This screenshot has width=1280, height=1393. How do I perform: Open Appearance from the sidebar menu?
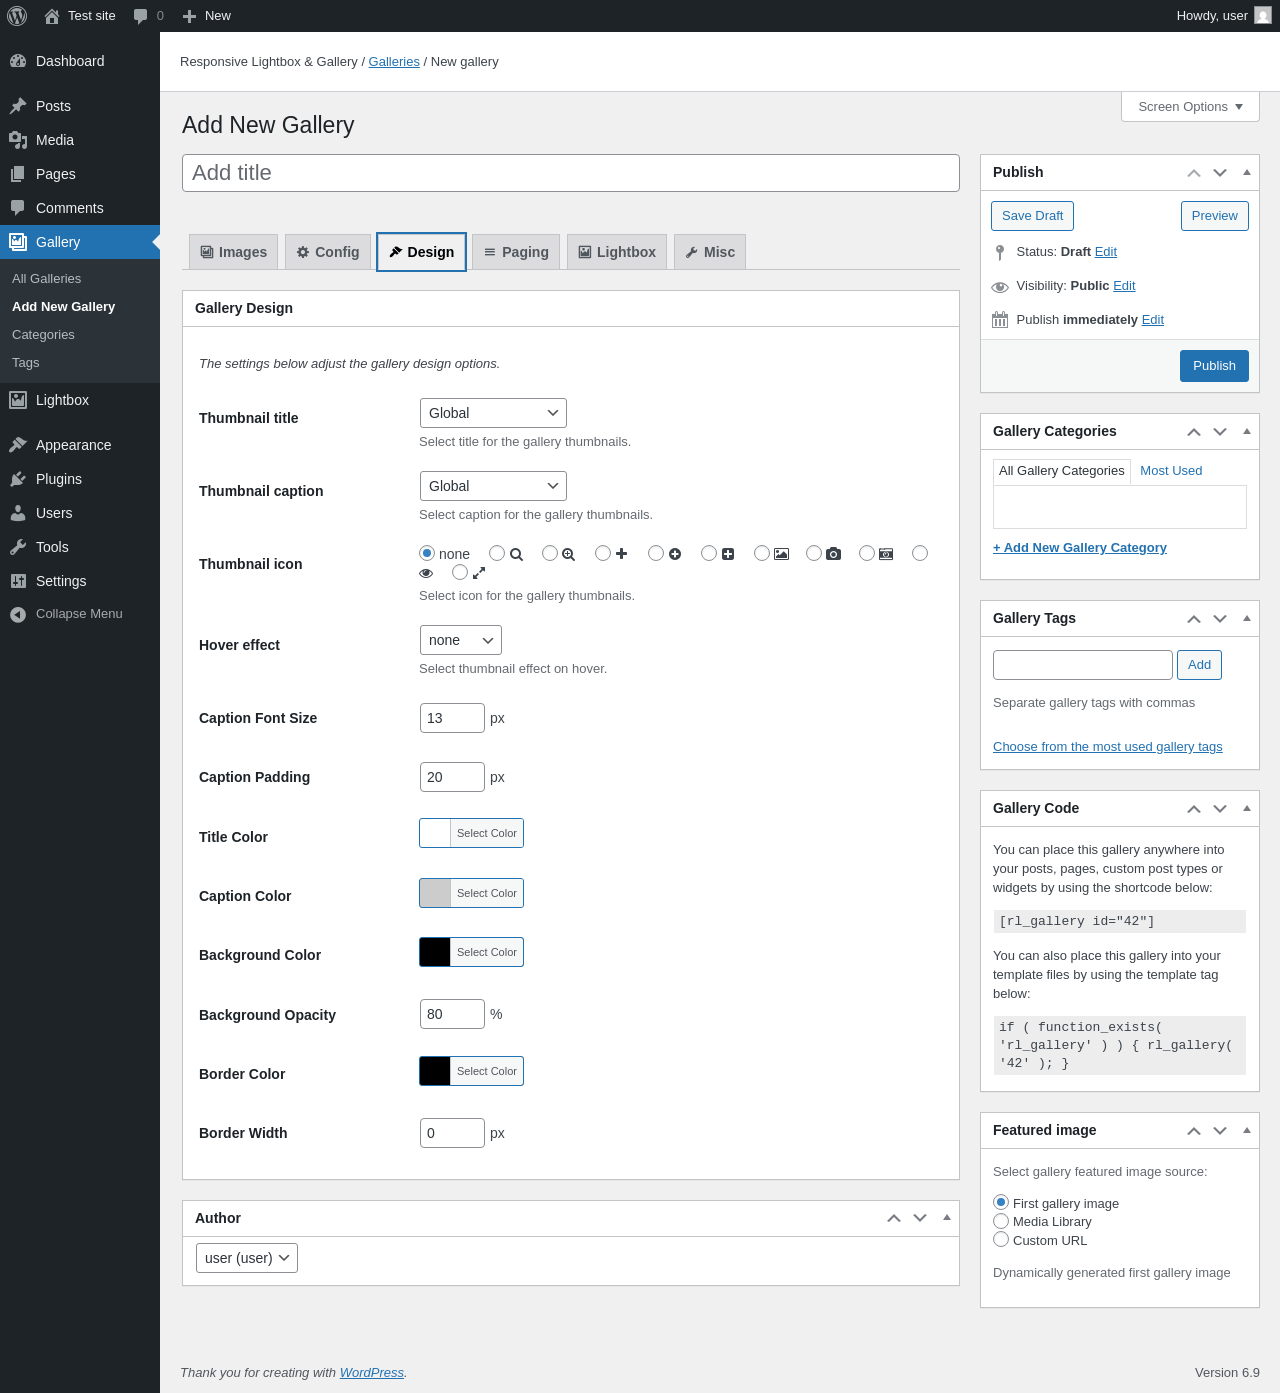click(x=73, y=445)
